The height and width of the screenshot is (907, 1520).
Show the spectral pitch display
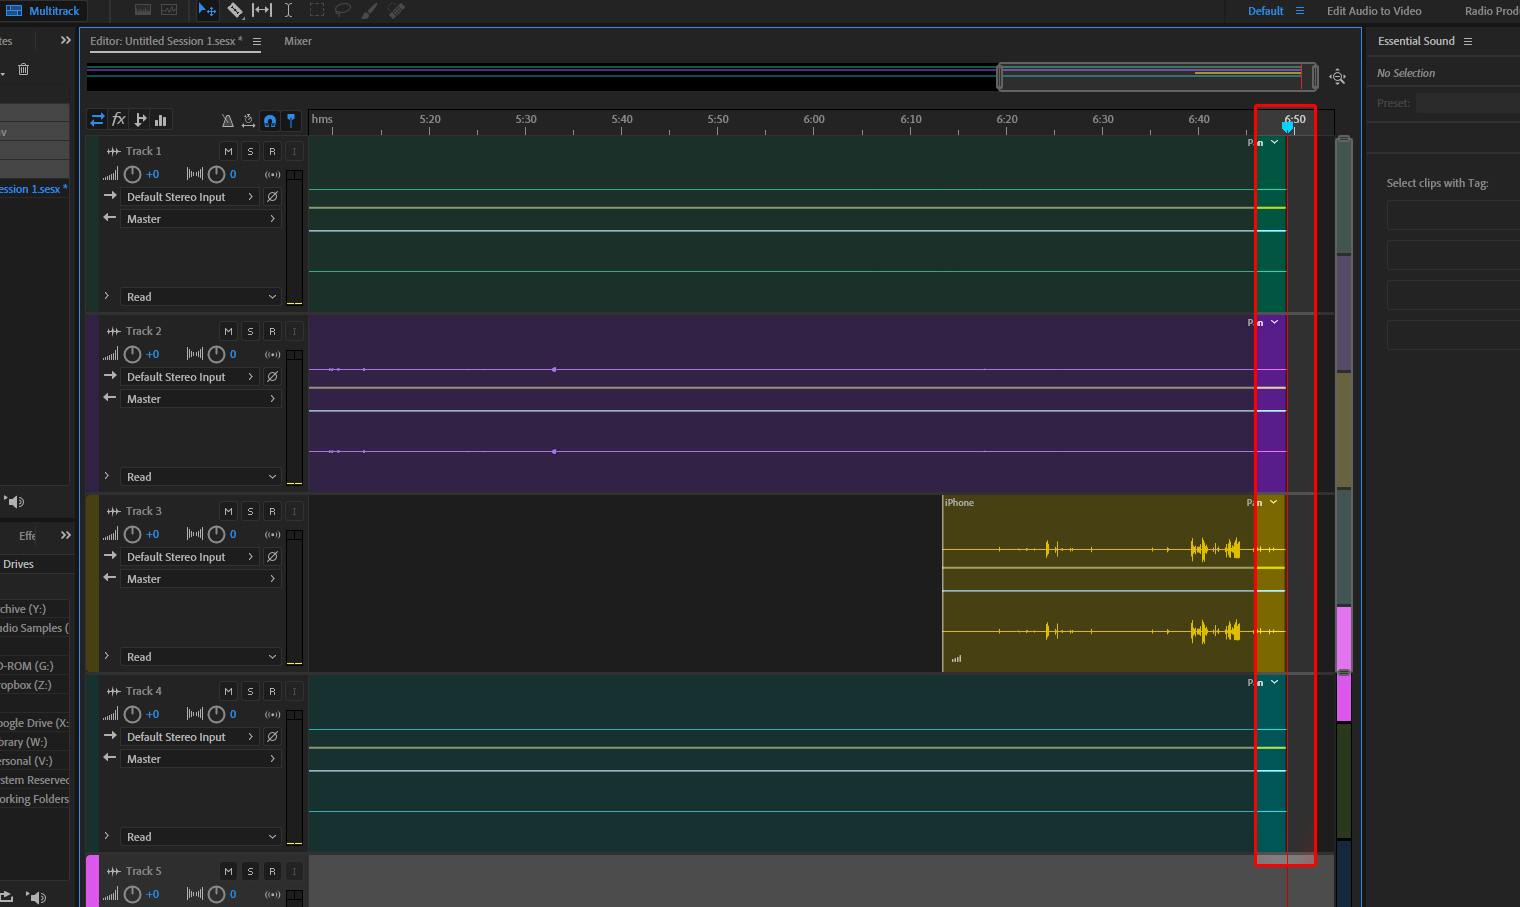(169, 10)
